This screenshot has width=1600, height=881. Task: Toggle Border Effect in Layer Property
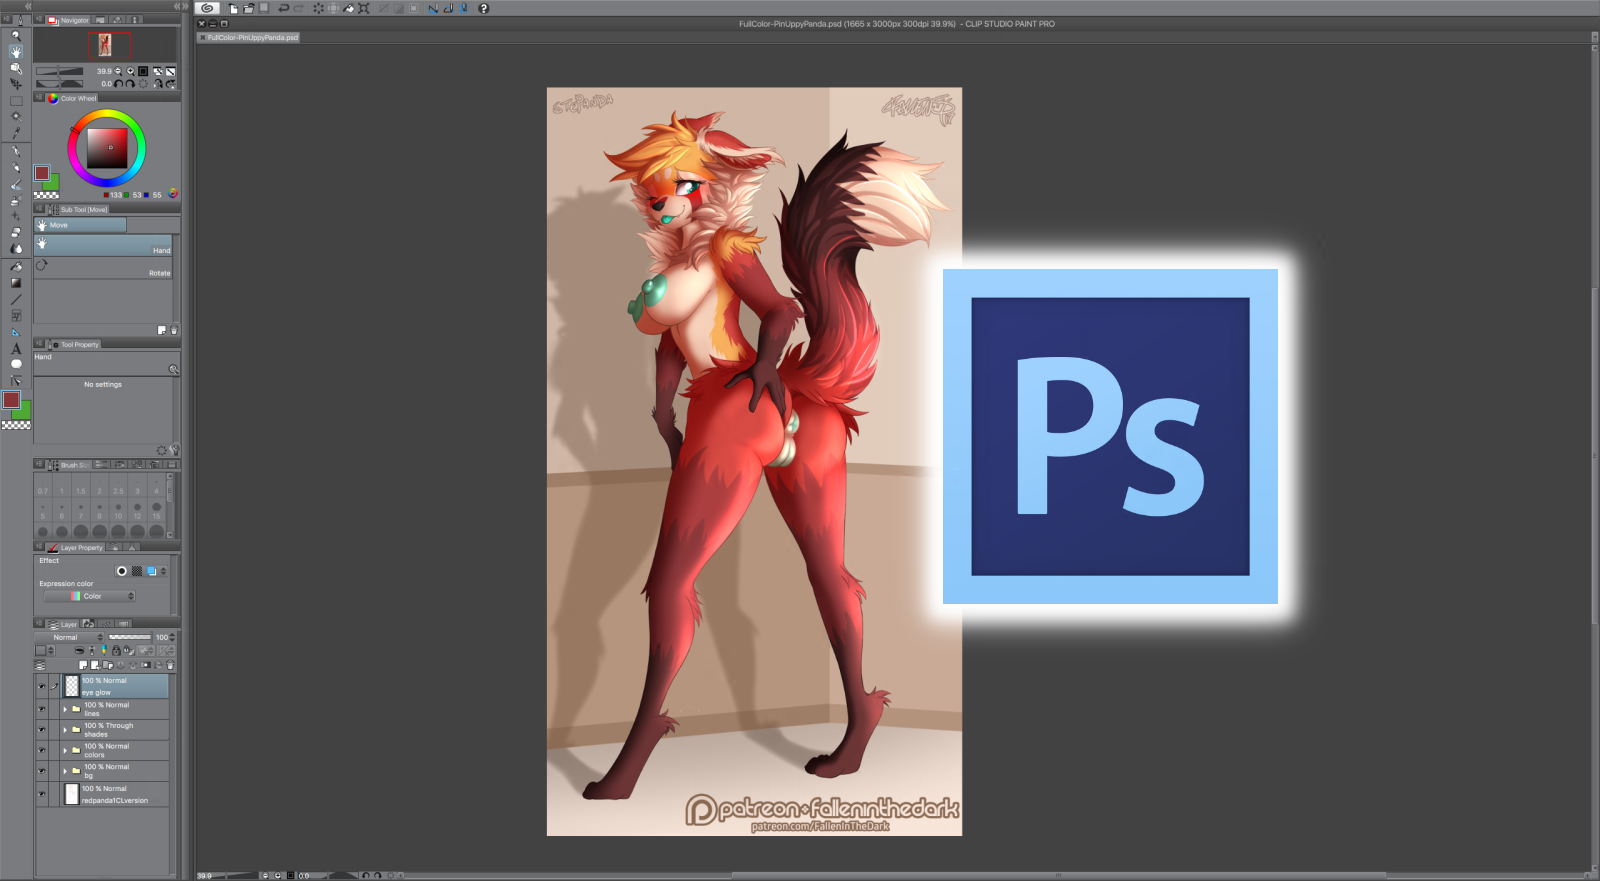[122, 571]
